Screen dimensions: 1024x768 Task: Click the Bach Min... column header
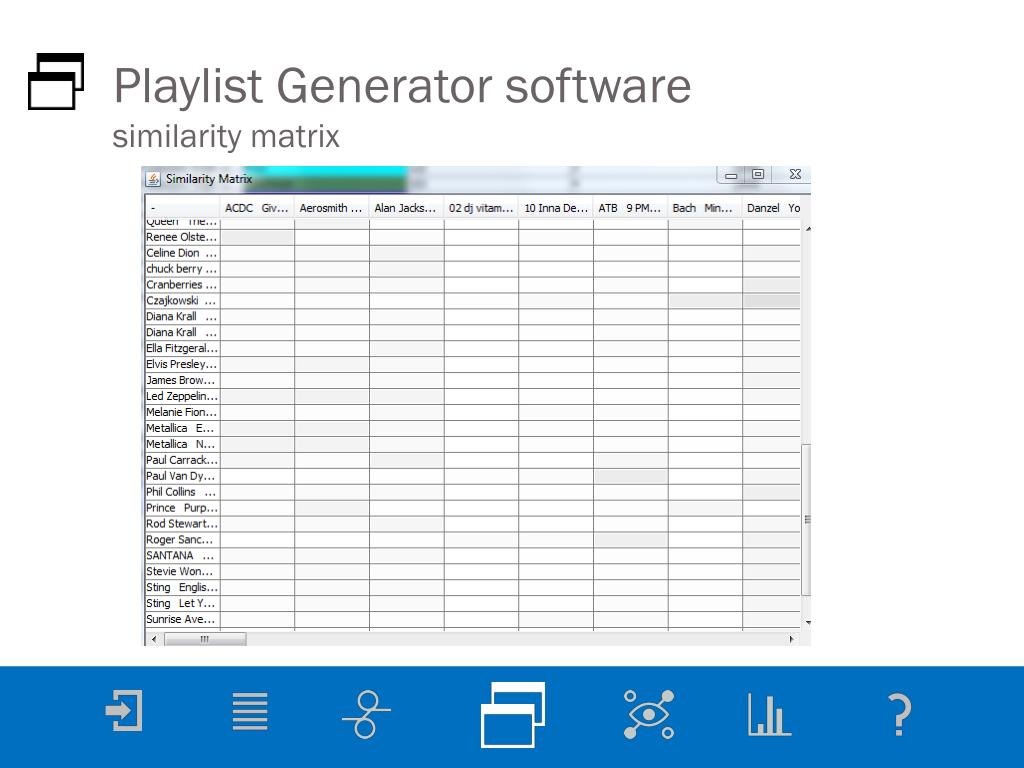(705, 208)
